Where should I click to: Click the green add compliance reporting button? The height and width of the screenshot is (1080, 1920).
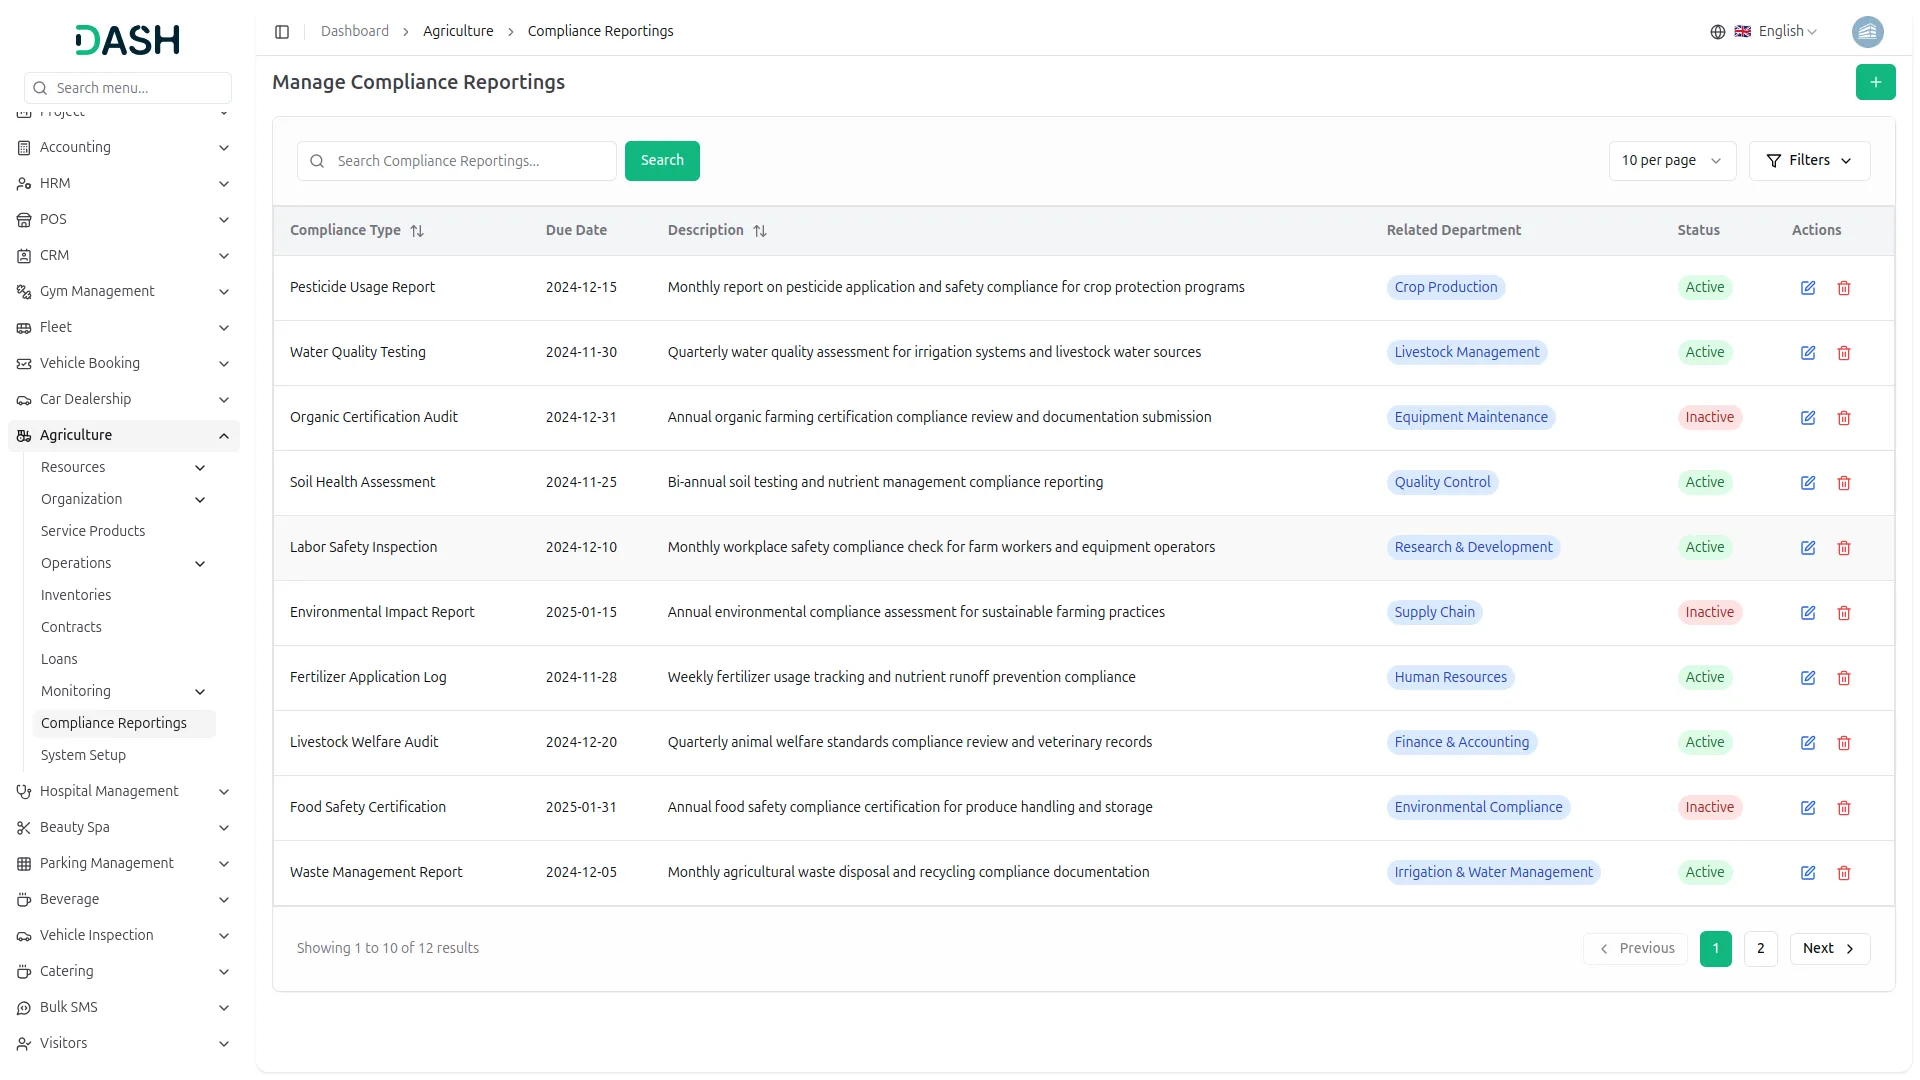(x=1875, y=82)
